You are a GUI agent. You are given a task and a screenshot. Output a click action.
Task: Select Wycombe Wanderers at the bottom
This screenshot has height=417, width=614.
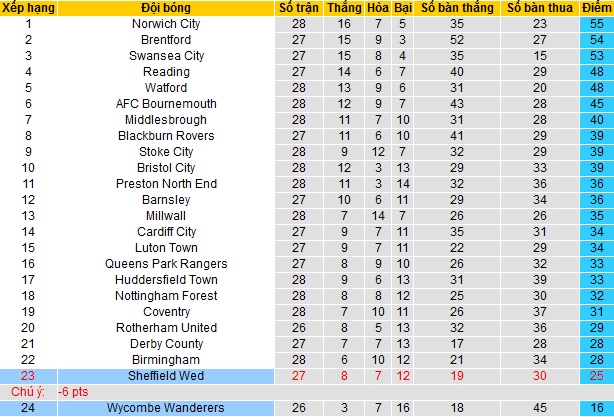point(165,408)
